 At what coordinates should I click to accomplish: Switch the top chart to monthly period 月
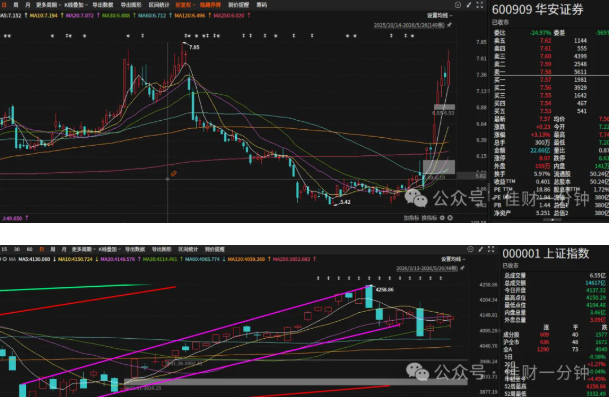(27, 5)
